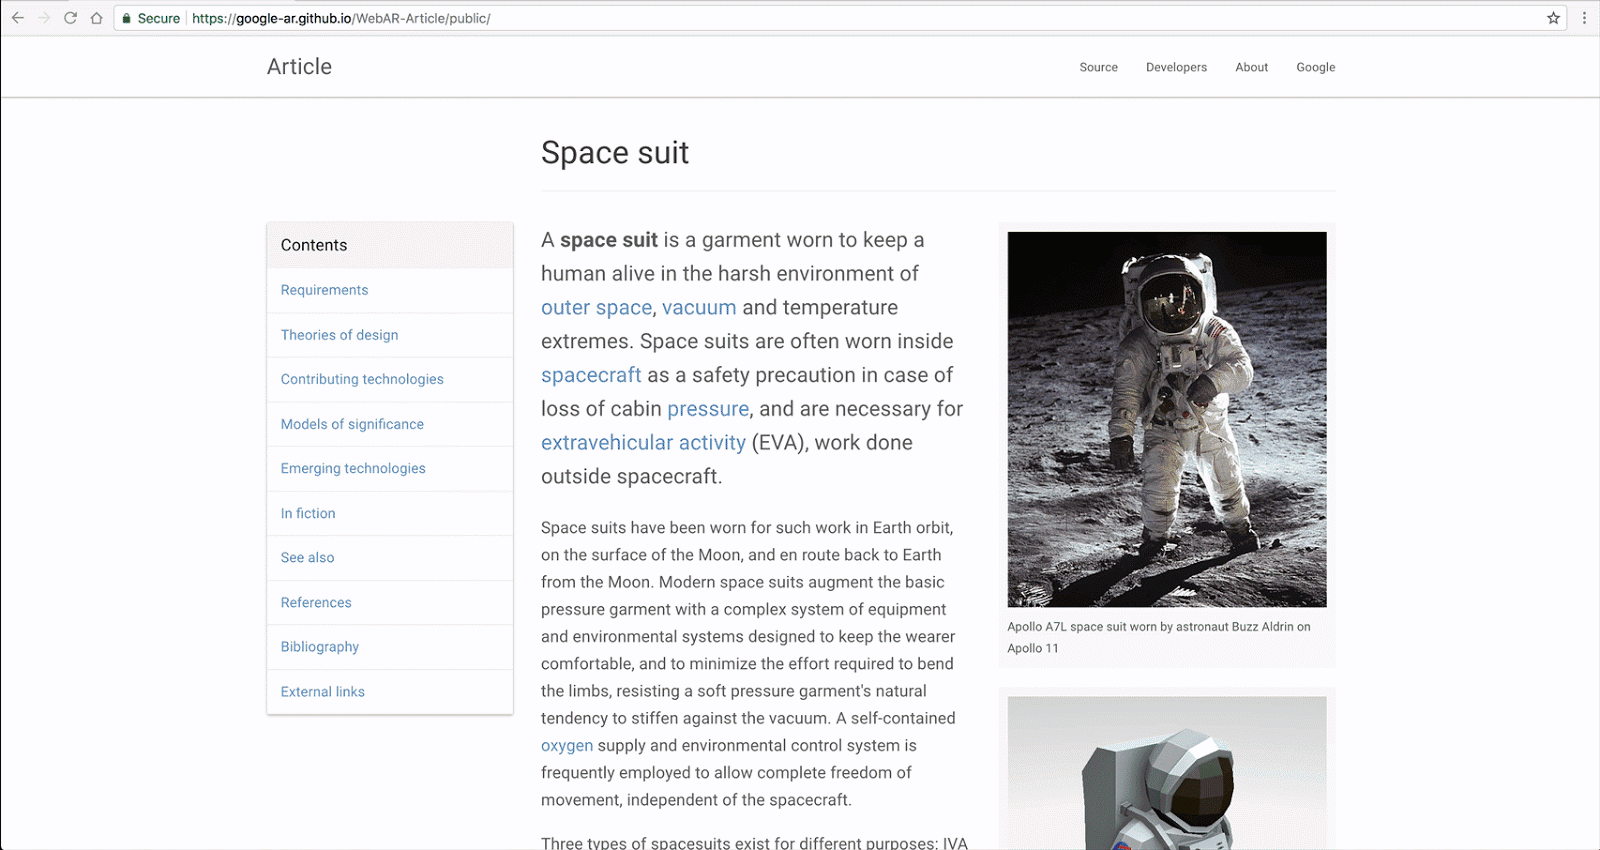Viewport: 1600px width, 850px height.
Task: Go to the About page
Action: 1251,67
